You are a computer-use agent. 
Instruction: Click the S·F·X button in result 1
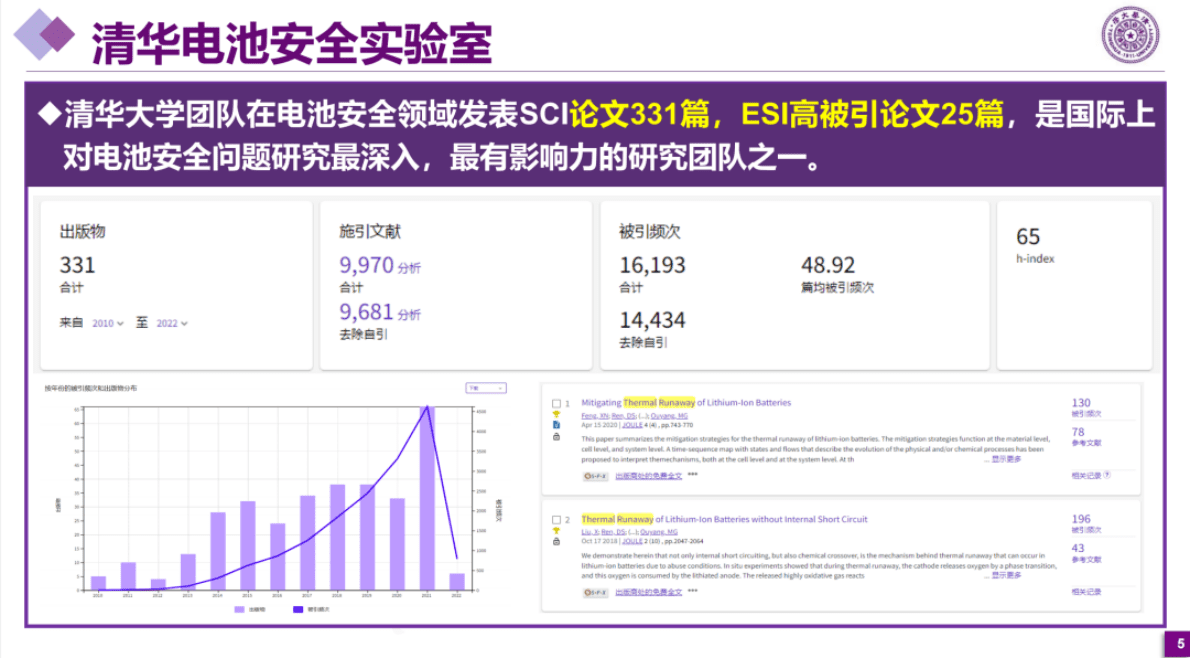596,476
